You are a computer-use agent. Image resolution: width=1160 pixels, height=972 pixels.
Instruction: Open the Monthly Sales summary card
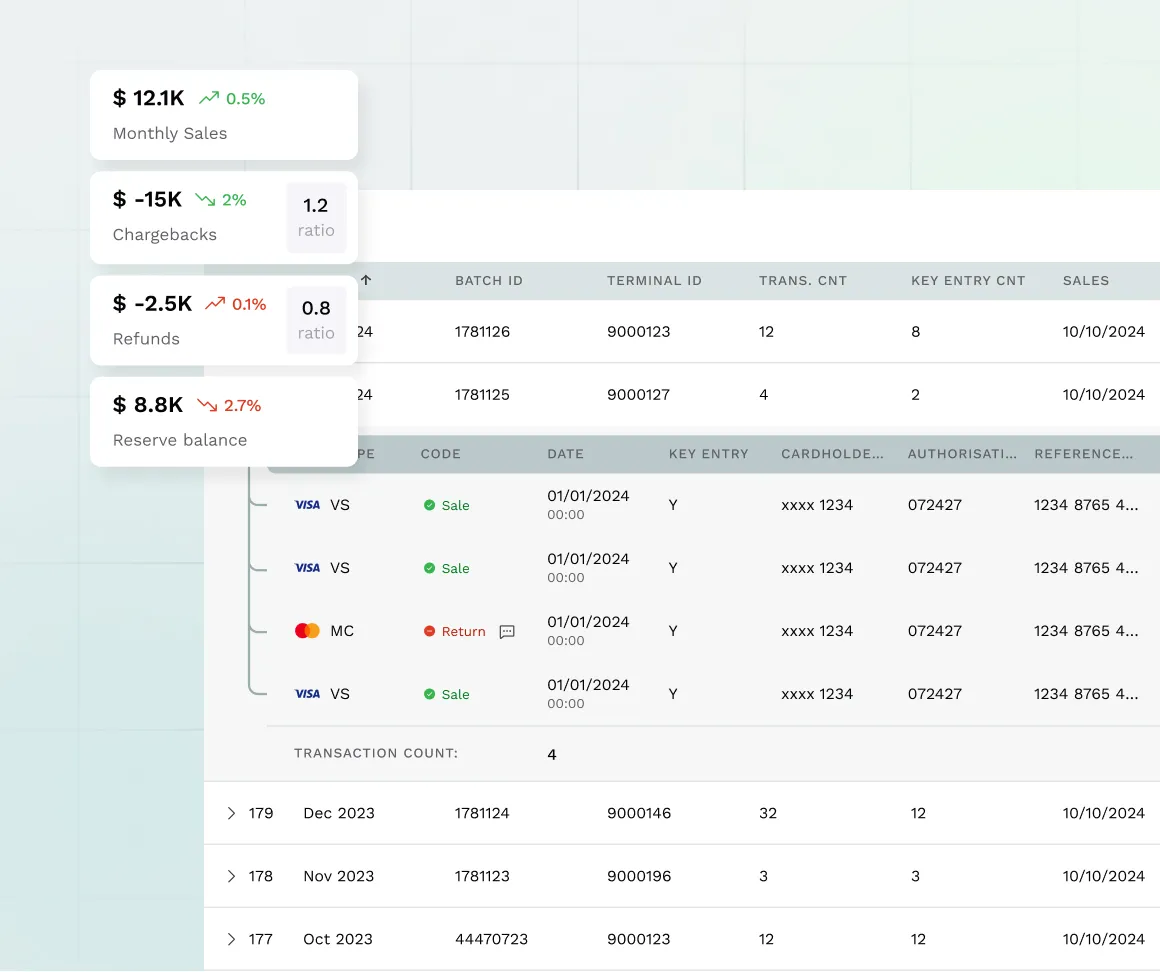point(223,115)
